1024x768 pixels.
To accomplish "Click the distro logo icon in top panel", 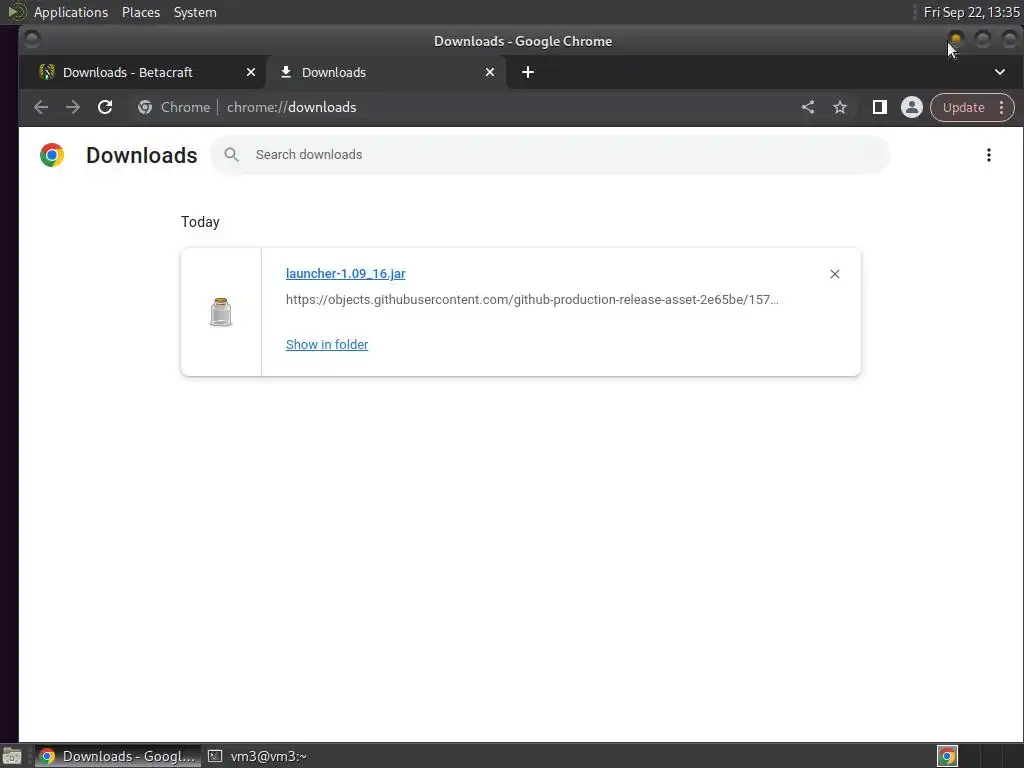I will [16, 12].
